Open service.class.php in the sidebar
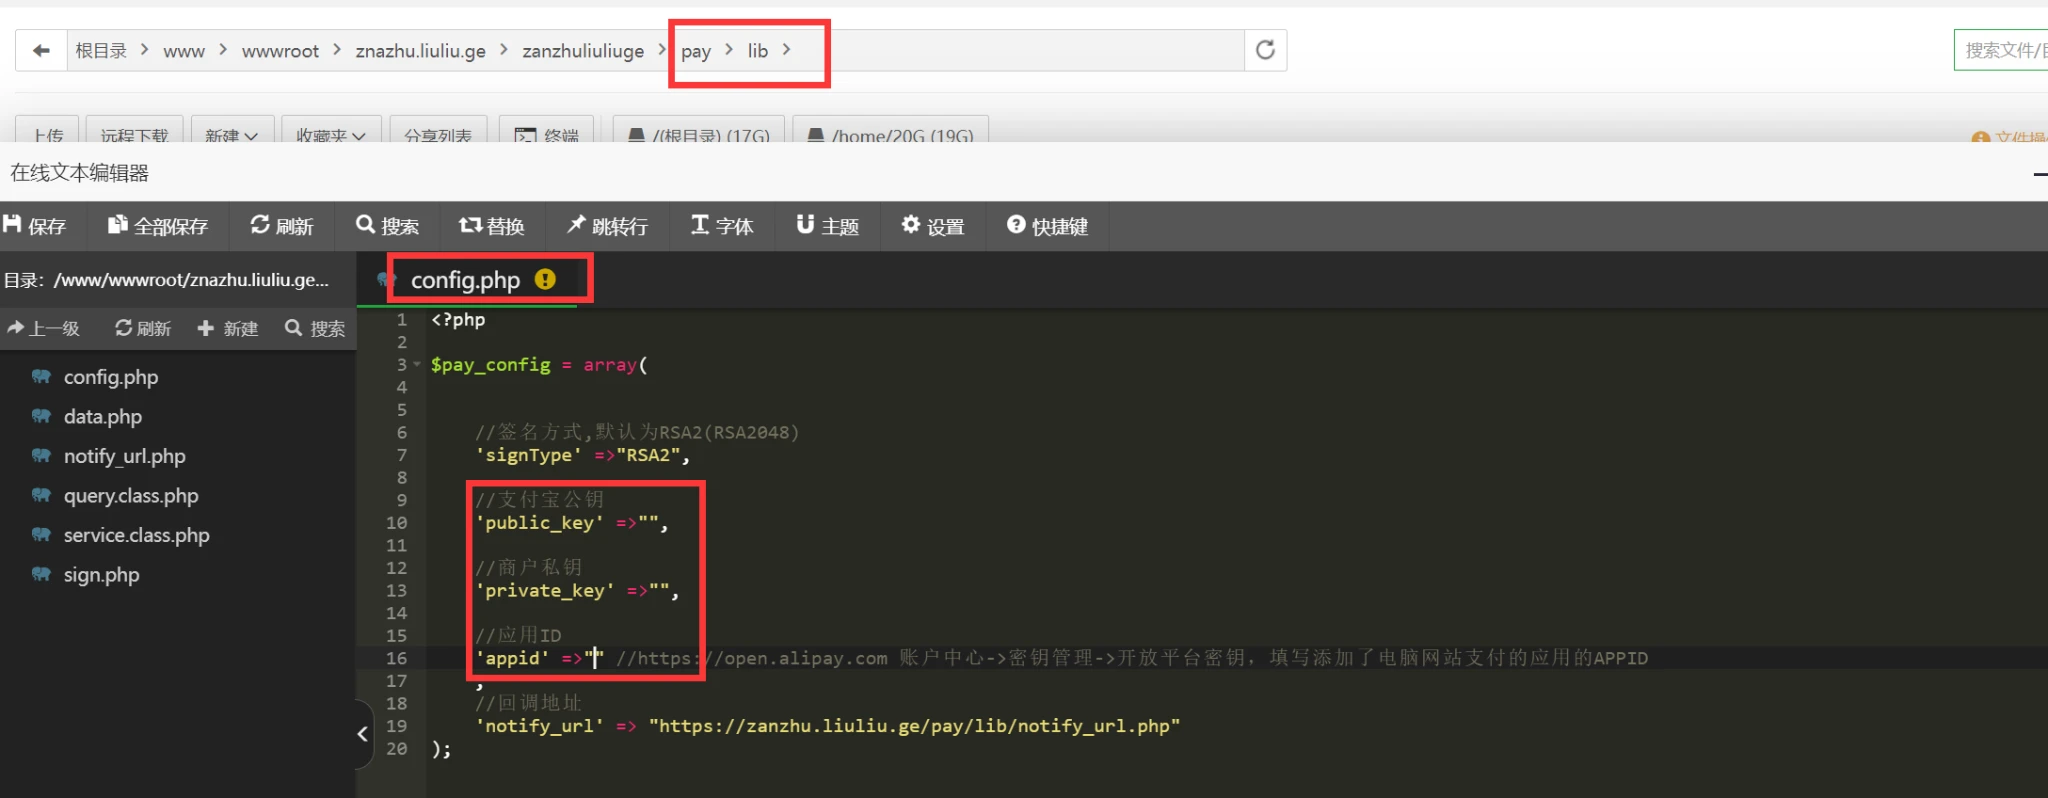The image size is (2048, 798). click(x=136, y=535)
